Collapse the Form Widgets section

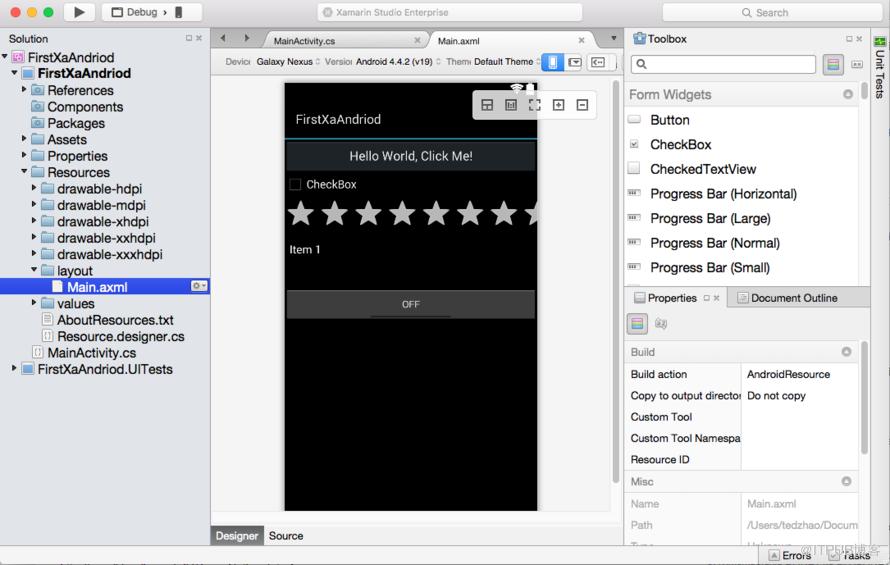(847, 94)
